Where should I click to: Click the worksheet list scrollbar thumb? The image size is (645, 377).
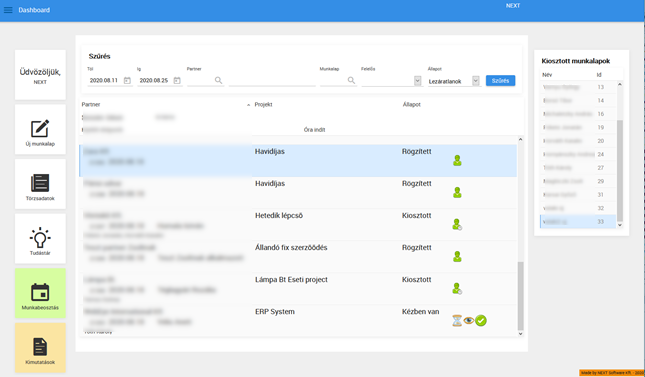click(x=520, y=296)
